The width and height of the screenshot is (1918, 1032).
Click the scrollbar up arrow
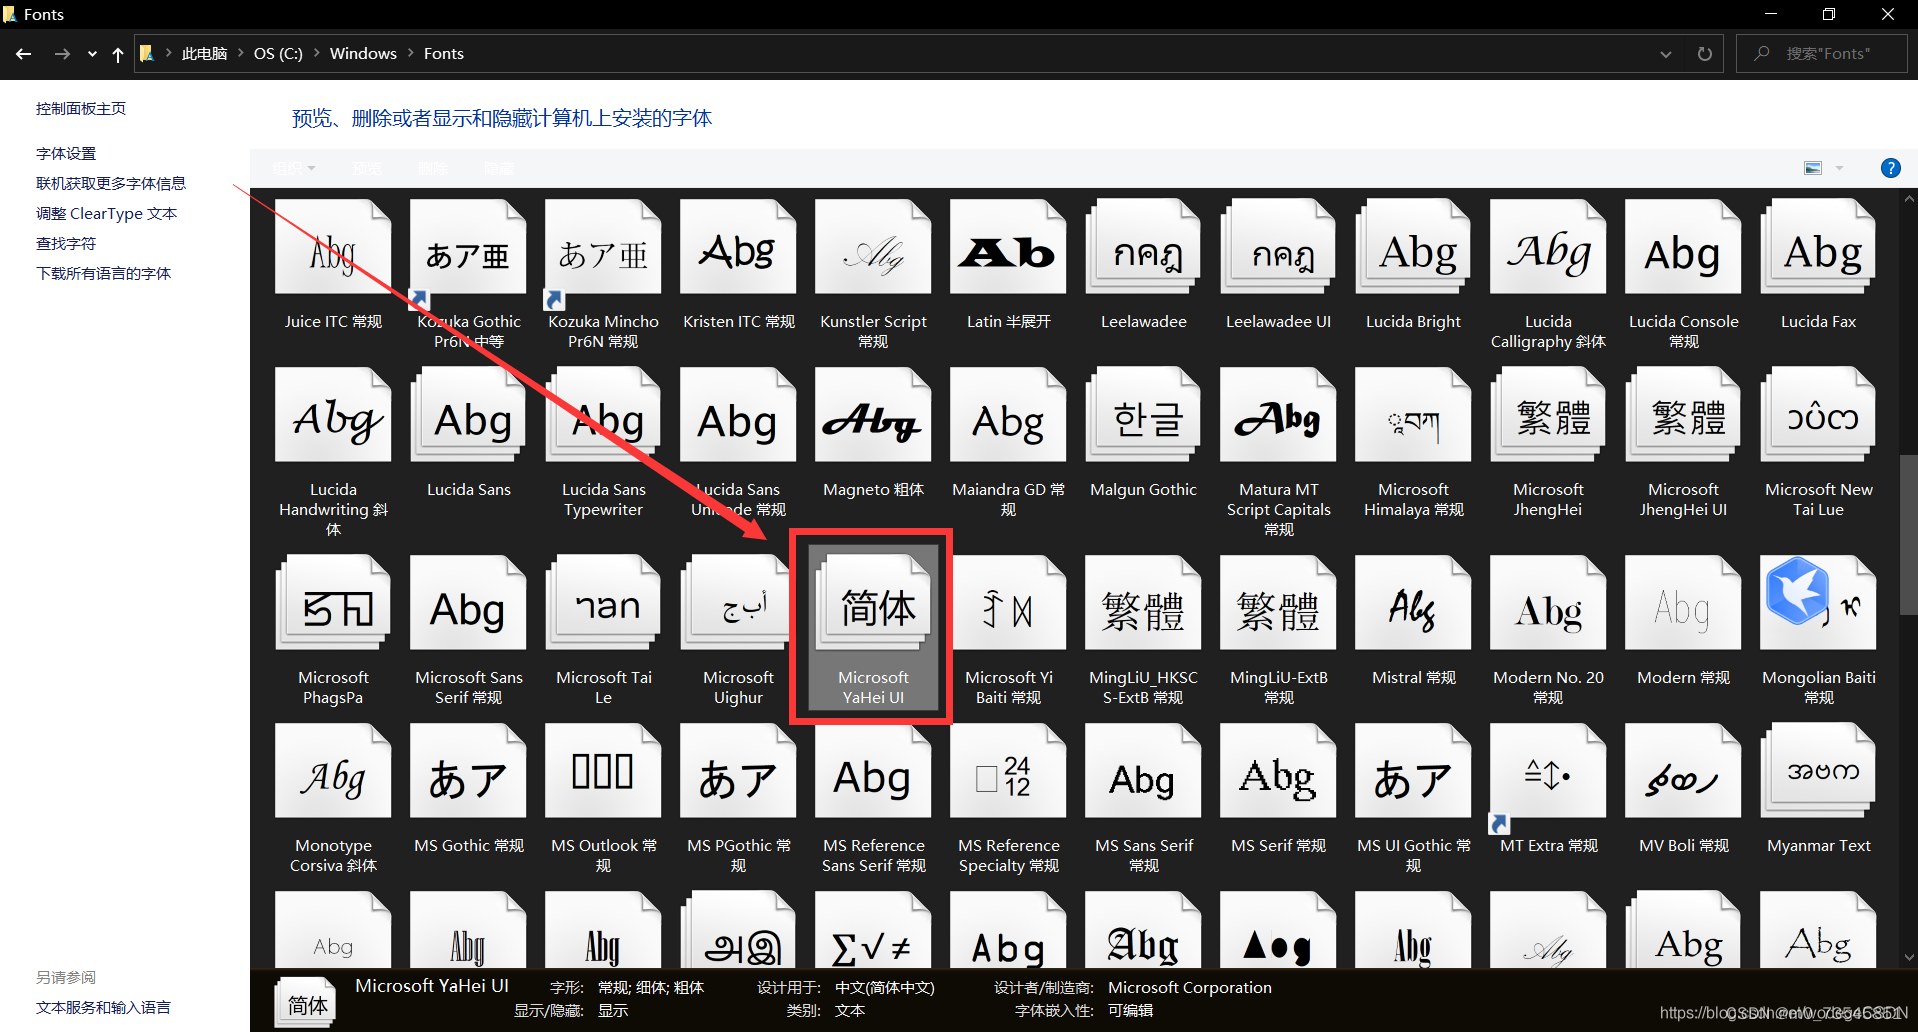pos(1908,199)
